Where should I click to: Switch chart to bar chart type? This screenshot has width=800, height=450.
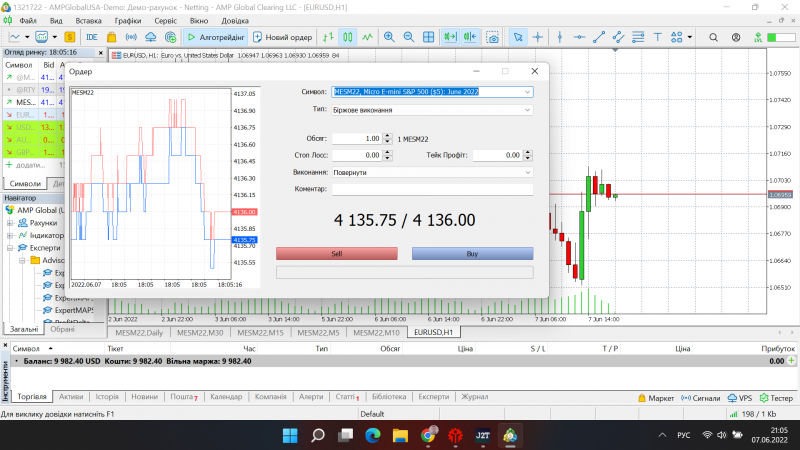[x=328, y=37]
